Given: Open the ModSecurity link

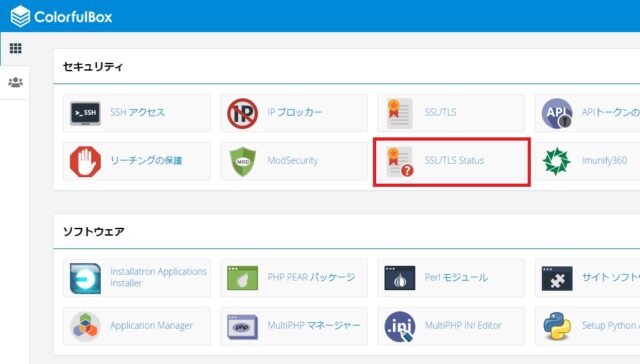Looking at the screenshot, I should (293, 160).
